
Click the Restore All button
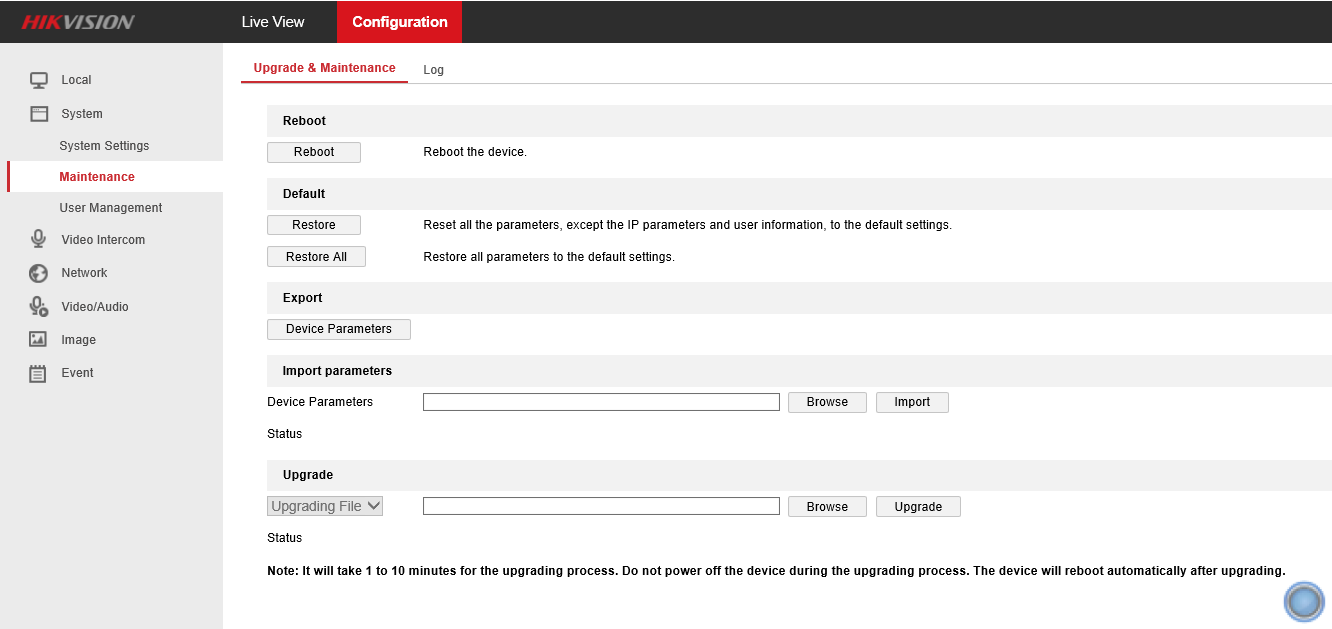click(x=316, y=257)
